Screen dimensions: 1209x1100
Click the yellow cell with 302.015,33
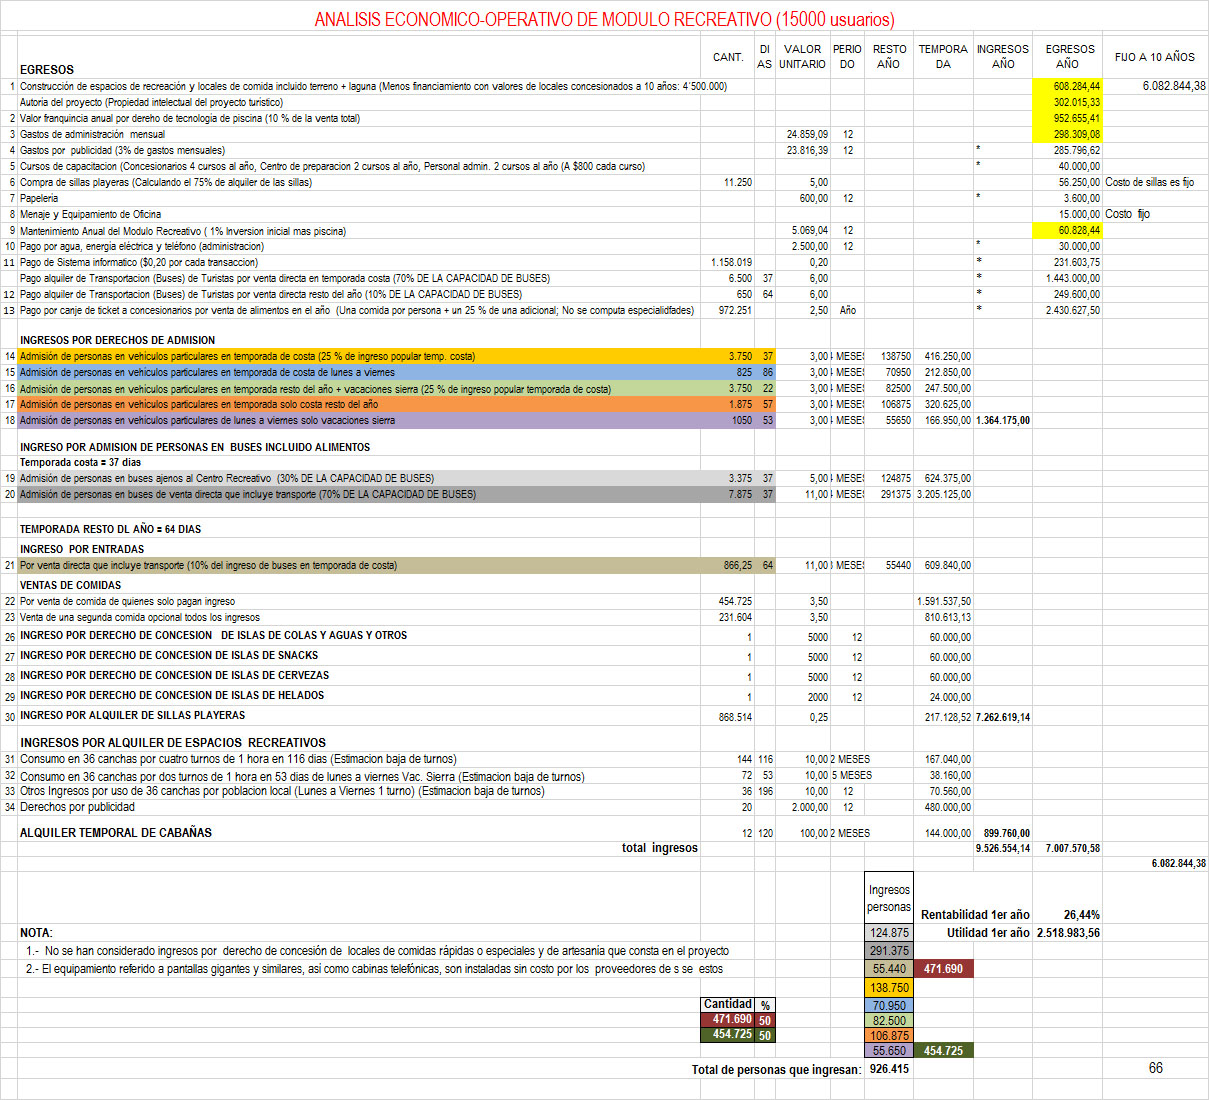pos(1068,102)
